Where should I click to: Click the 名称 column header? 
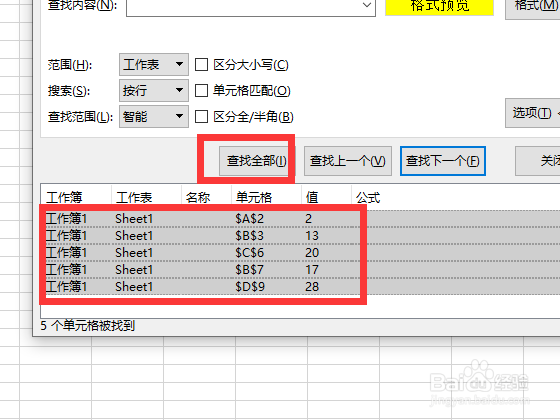(x=206, y=197)
